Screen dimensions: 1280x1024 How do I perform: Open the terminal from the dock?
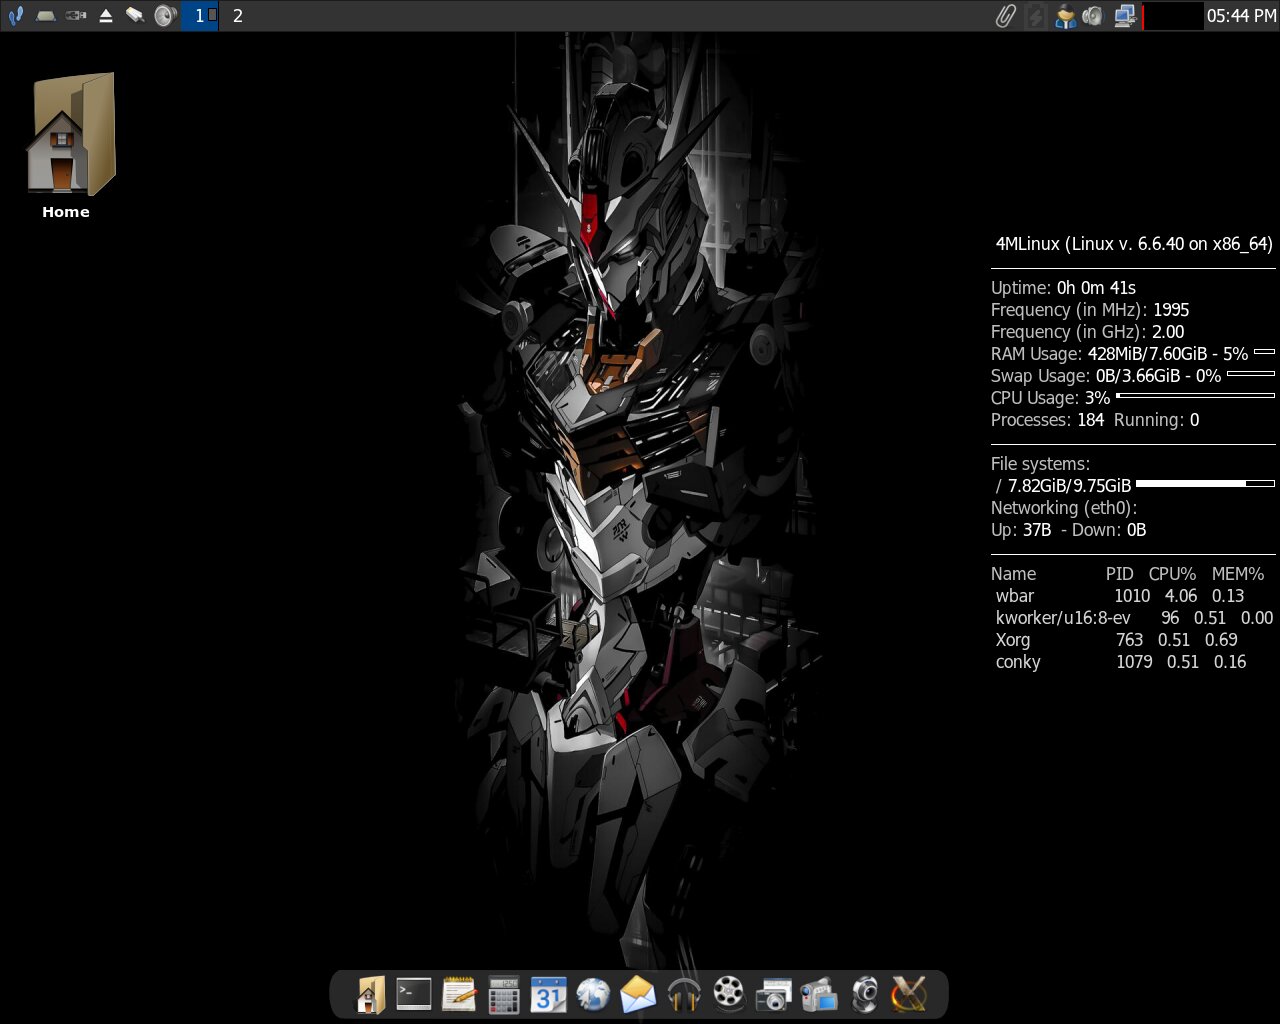413,994
